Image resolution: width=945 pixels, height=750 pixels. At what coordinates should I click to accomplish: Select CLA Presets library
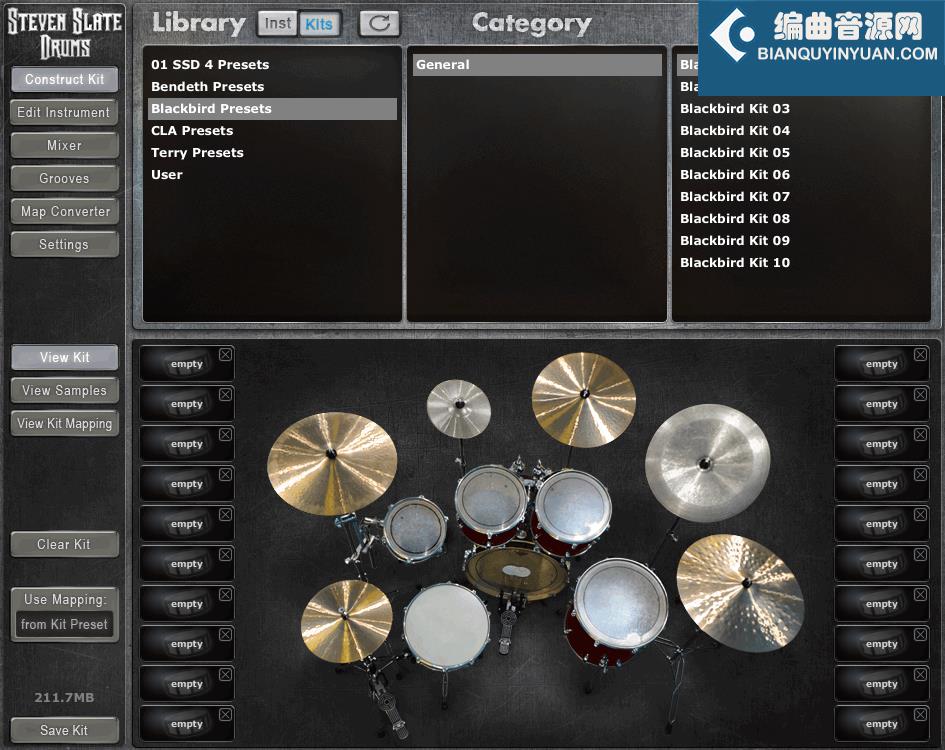[x=272, y=131]
